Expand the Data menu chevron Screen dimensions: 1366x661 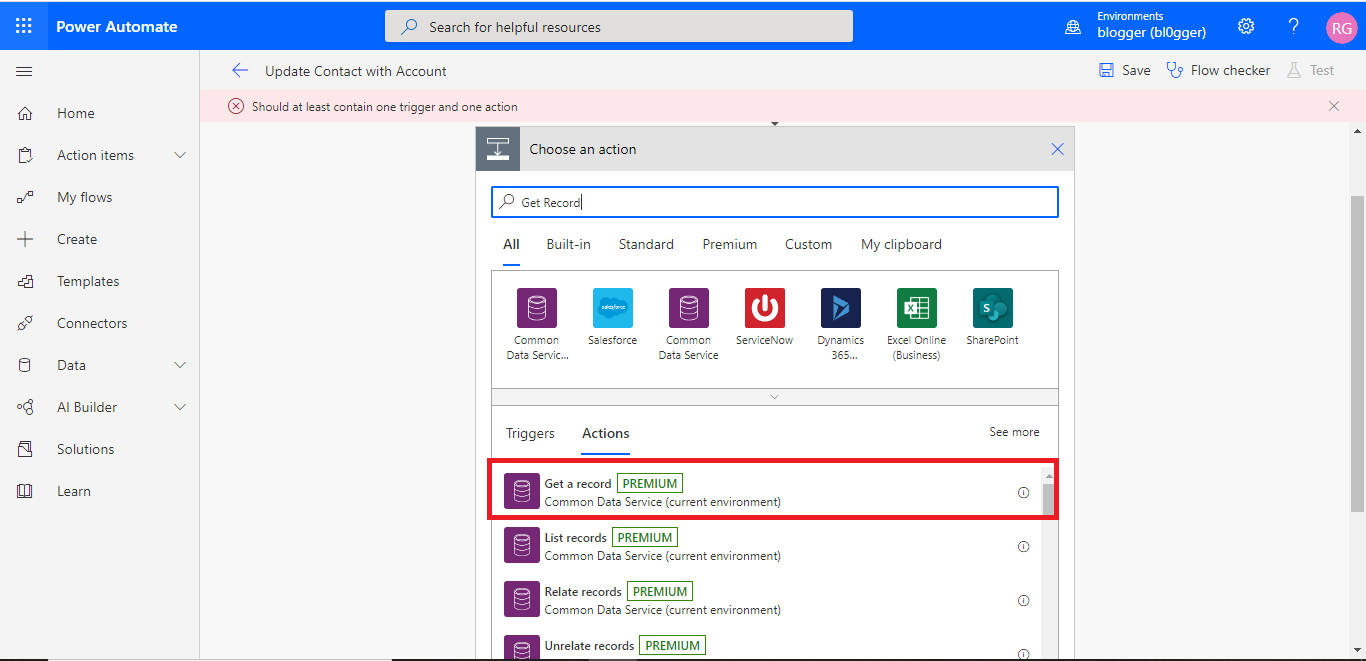pyautogui.click(x=180, y=365)
